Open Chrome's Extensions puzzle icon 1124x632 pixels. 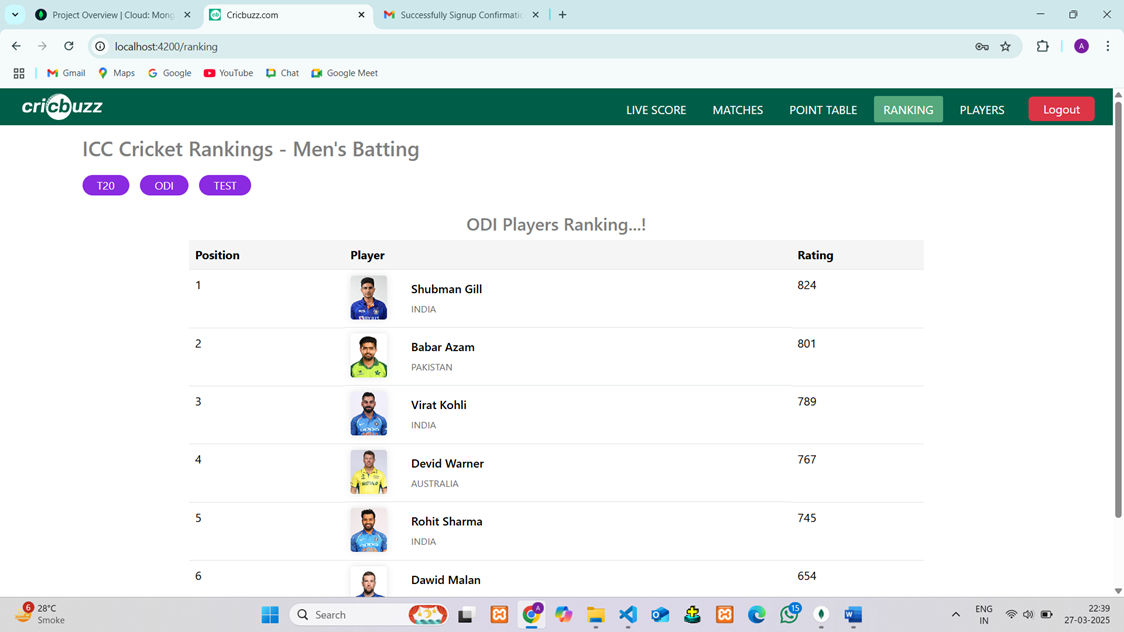coord(1041,46)
